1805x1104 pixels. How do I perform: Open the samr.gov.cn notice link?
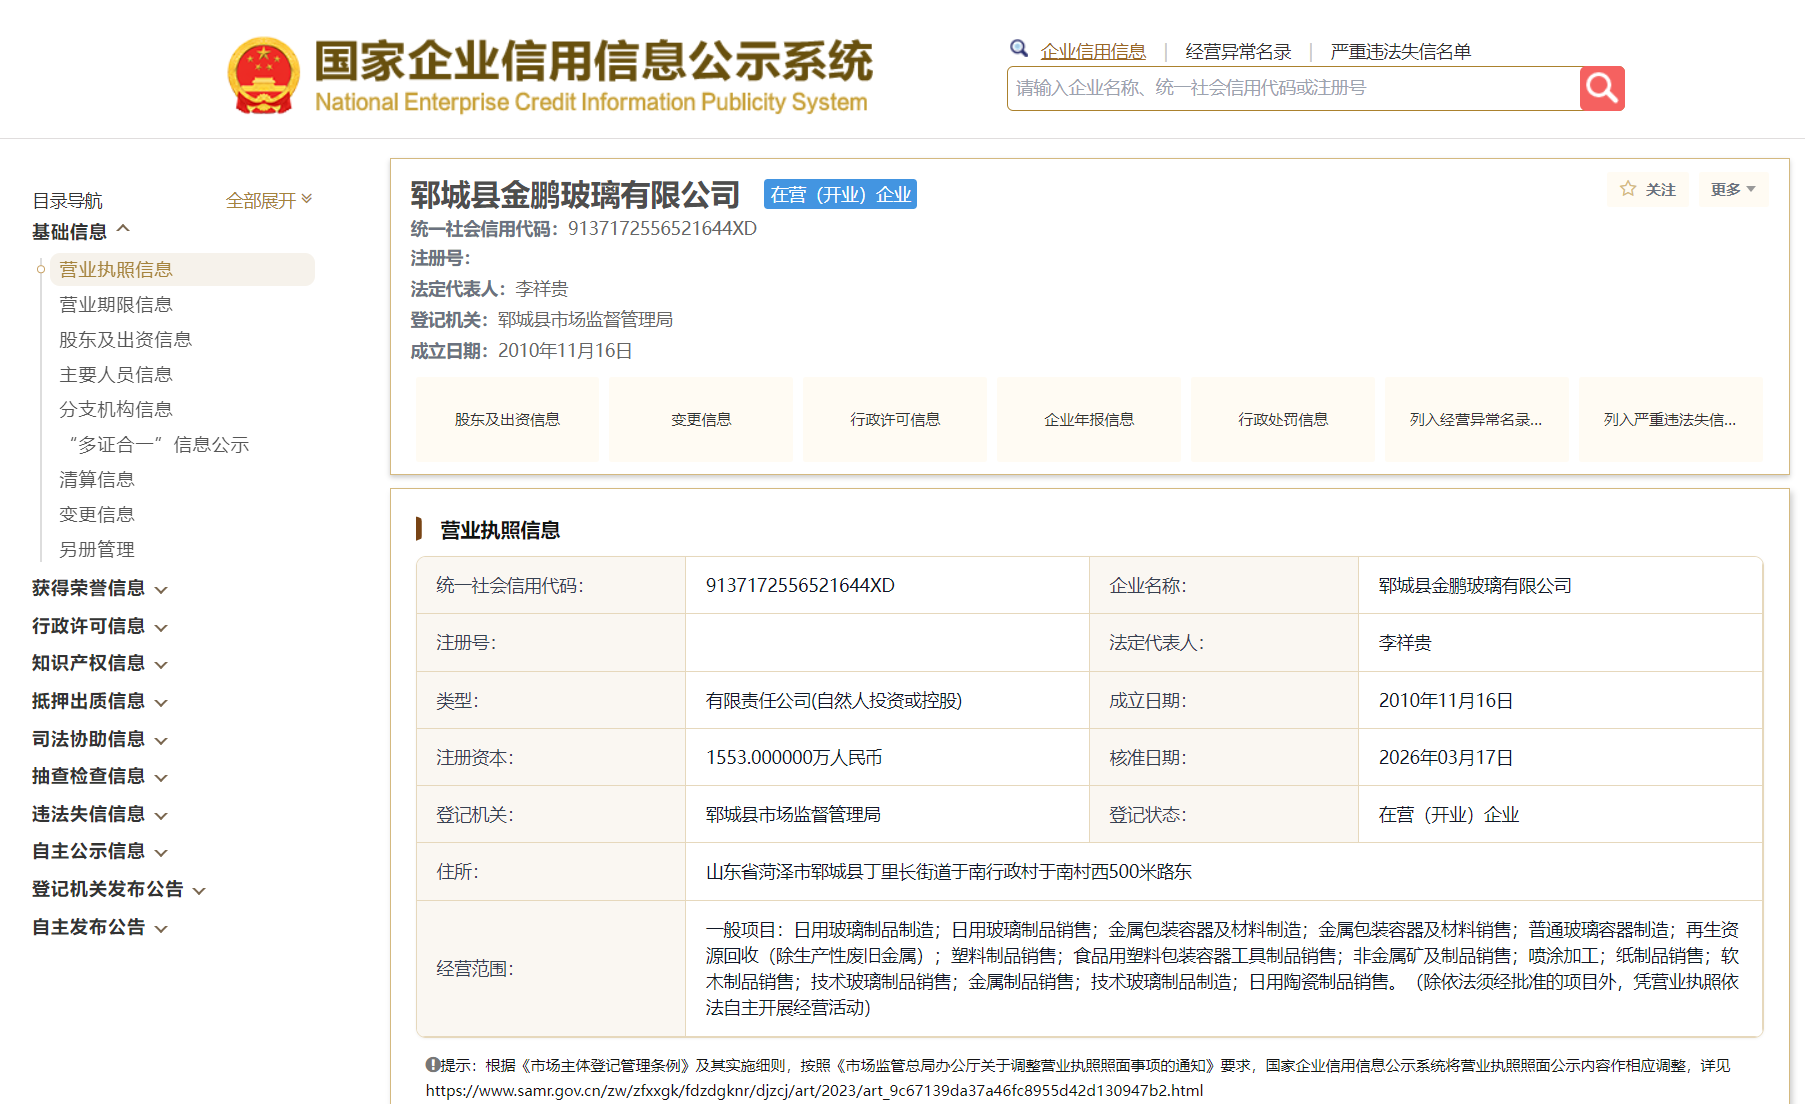[814, 1090]
